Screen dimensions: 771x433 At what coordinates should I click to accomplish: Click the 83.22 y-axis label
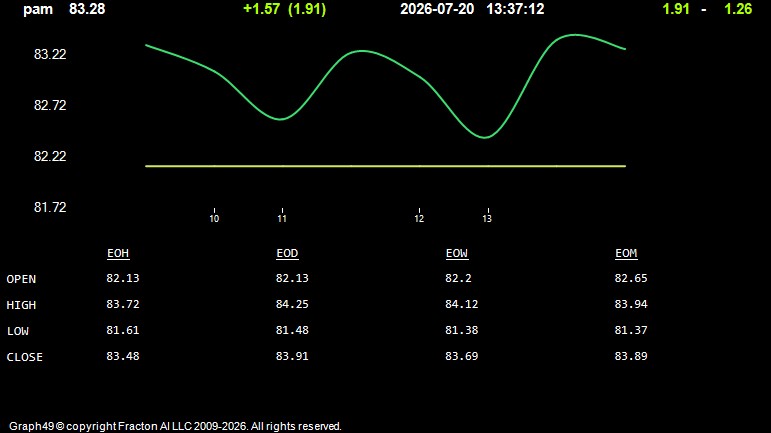point(50,54)
